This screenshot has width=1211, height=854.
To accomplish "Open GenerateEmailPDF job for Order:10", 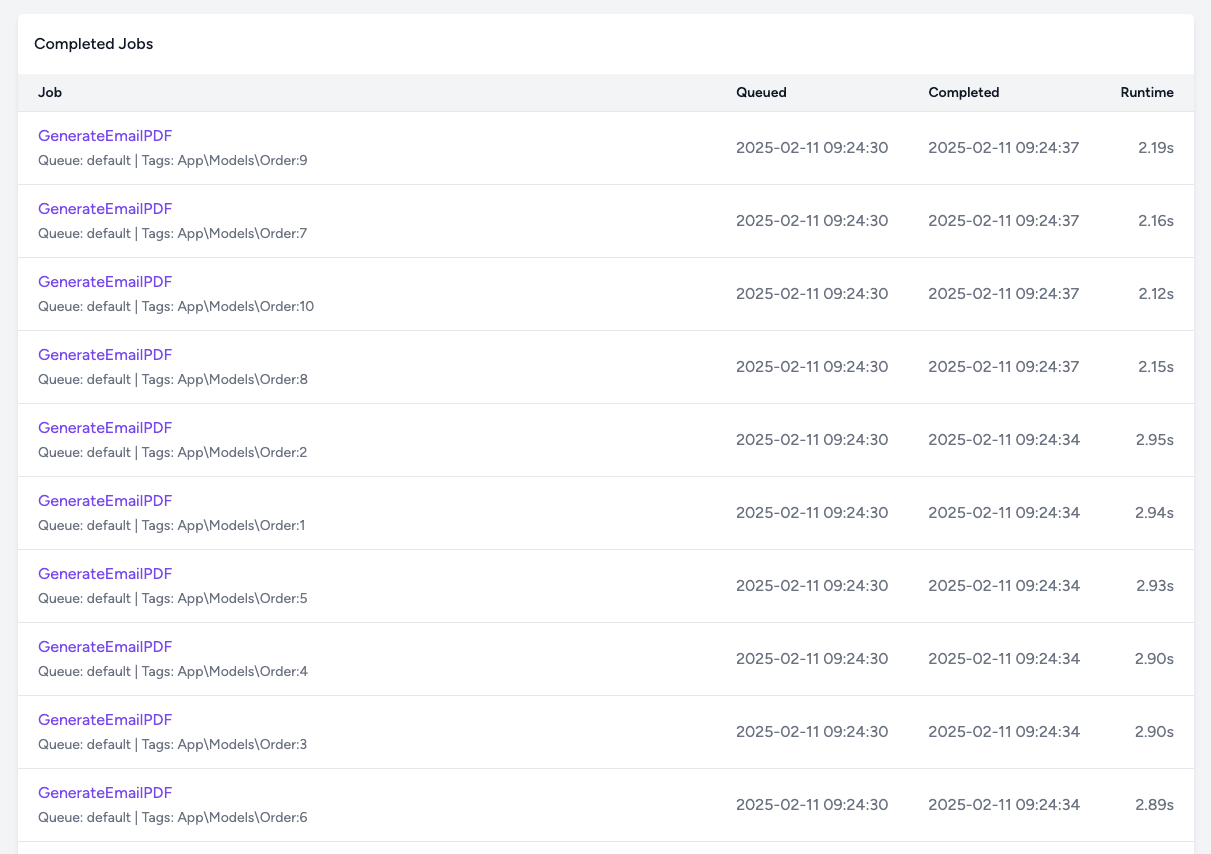I will click(x=105, y=282).
